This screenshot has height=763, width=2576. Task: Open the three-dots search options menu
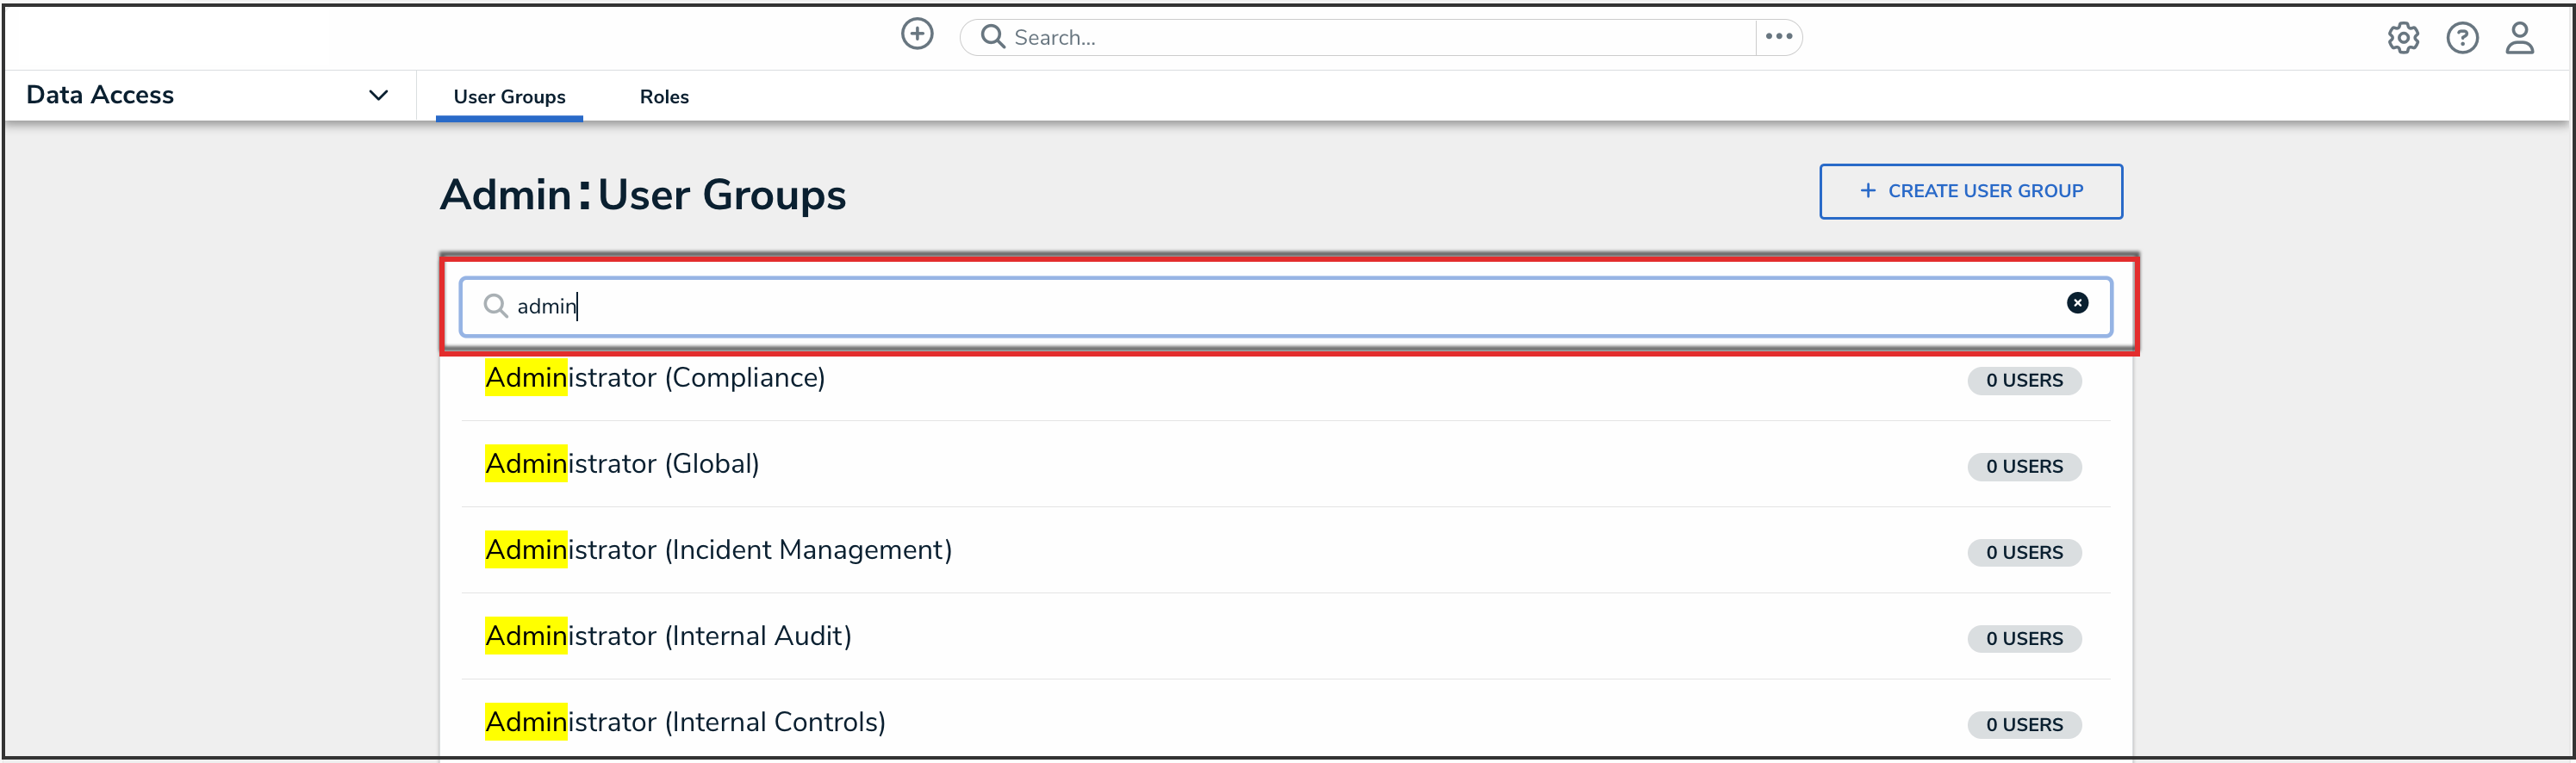point(1778,37)
